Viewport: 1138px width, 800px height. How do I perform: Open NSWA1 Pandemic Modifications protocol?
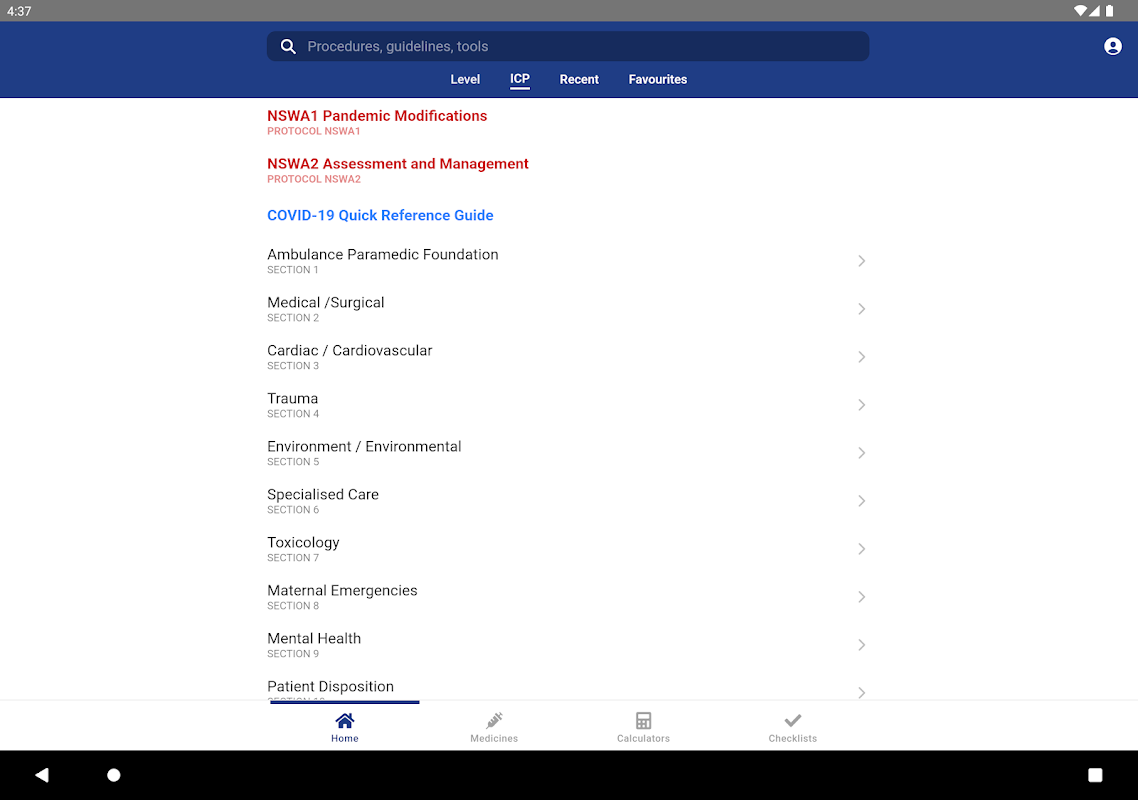[377, 116]
